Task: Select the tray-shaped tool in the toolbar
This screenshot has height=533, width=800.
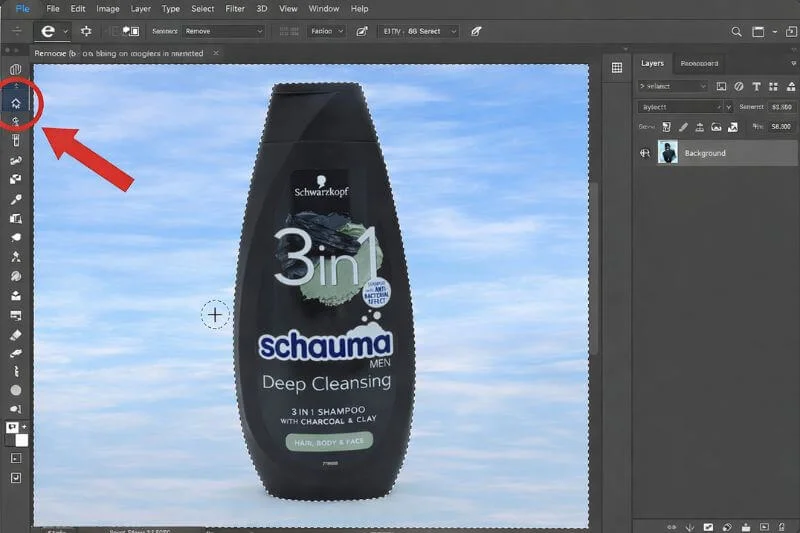Action: 16,295
